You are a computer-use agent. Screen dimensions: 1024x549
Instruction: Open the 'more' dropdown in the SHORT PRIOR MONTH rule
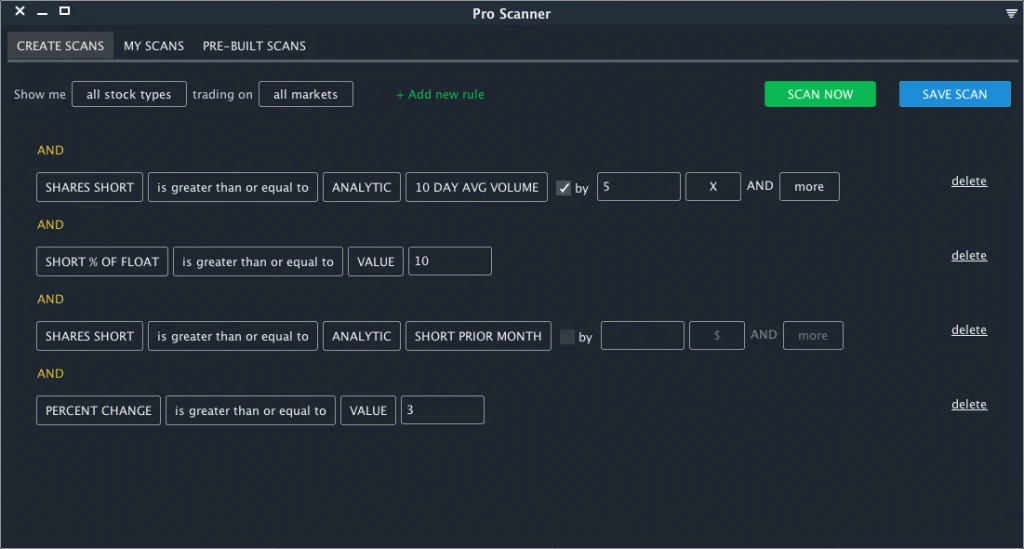point(813,336)
